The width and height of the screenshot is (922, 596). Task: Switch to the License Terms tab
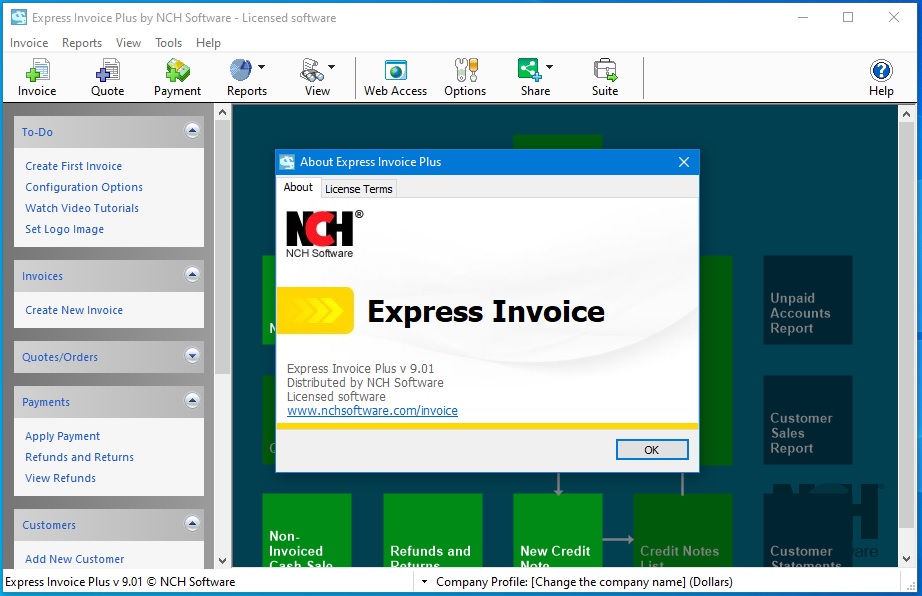click(358, 188)
